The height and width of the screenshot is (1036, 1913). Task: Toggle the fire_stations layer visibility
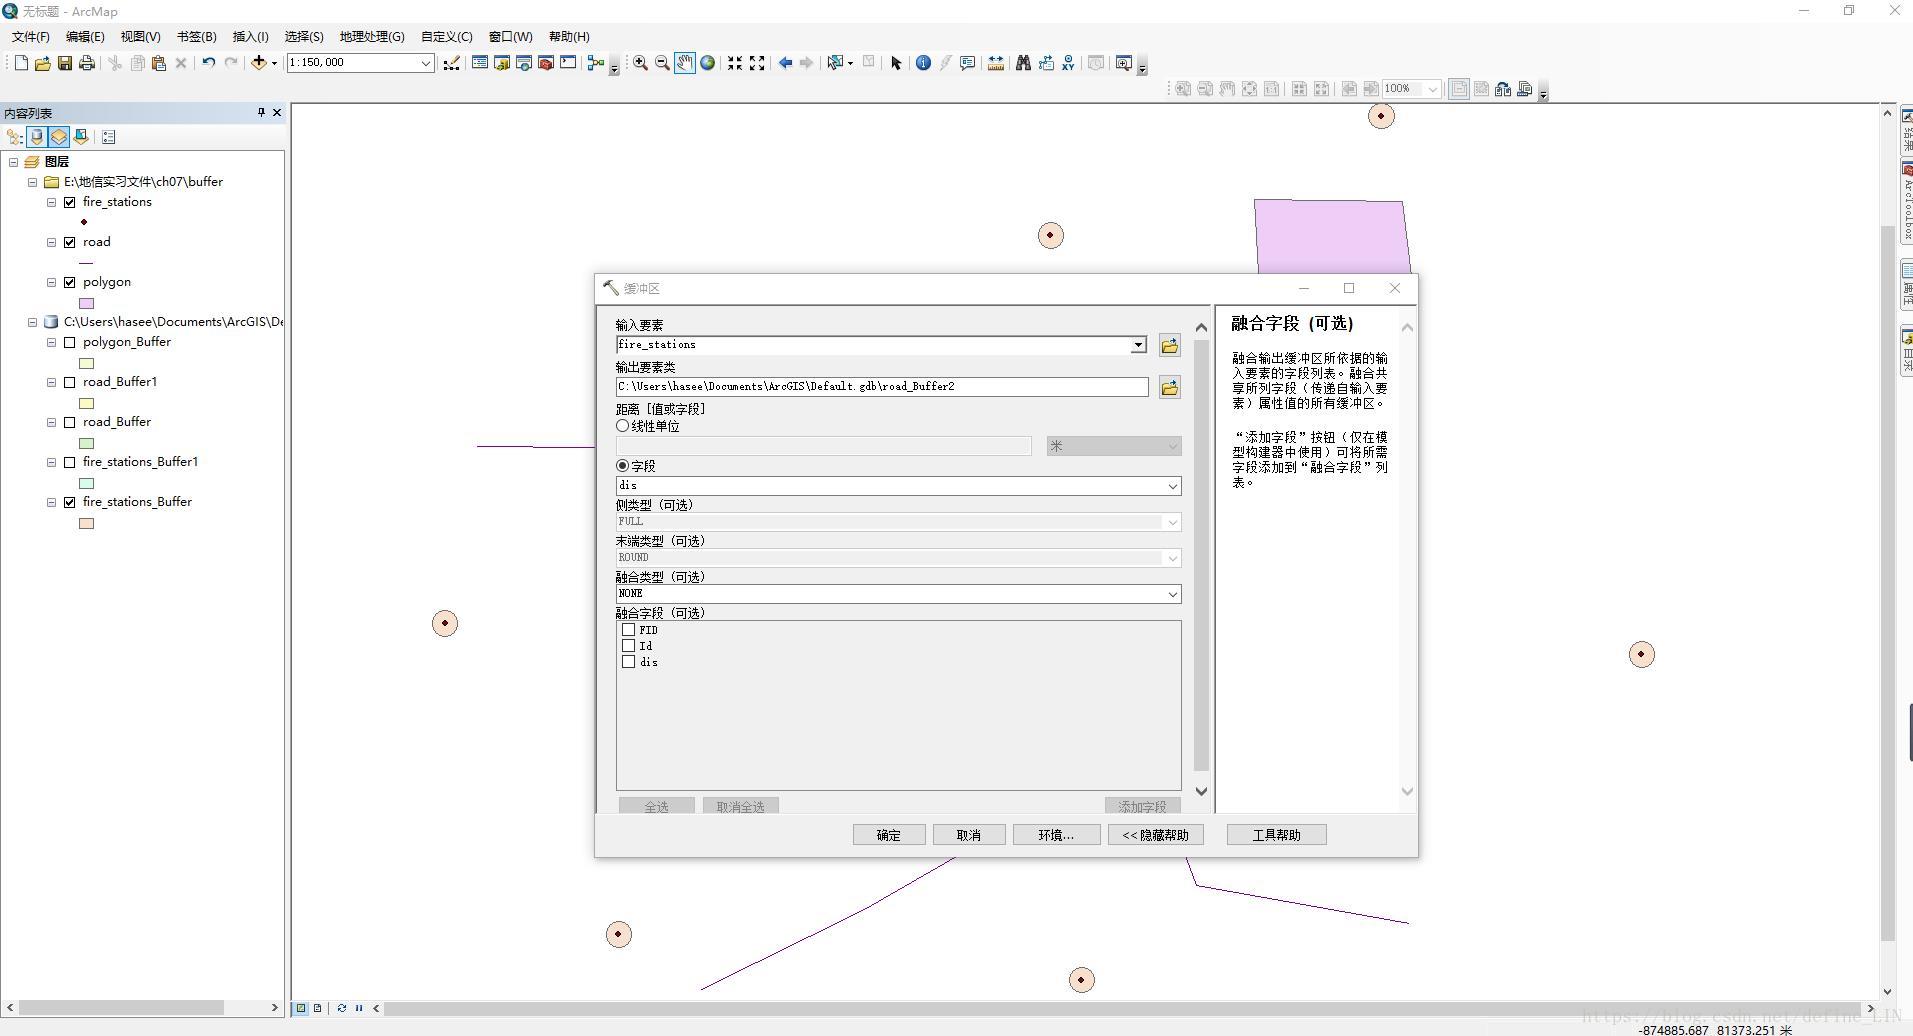click(70, 202)
